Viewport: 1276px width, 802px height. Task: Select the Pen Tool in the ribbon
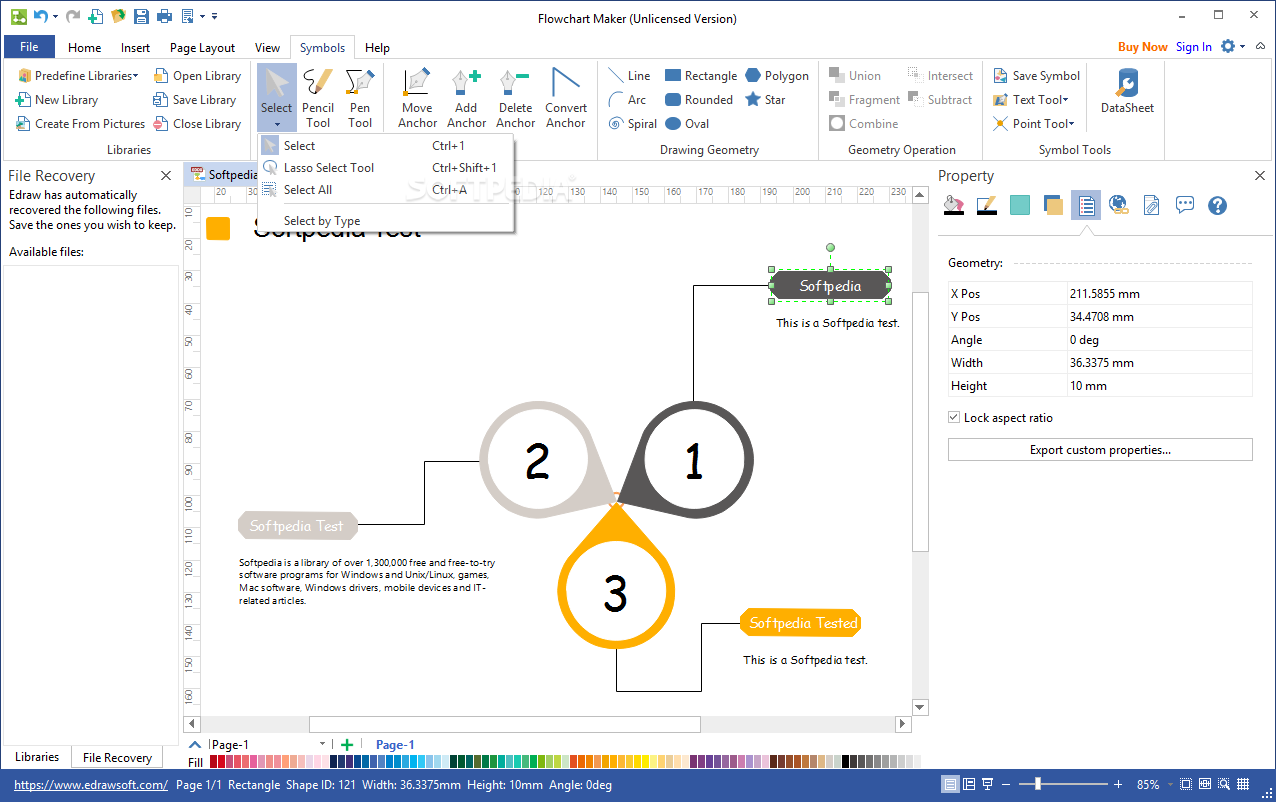(x=360, y=98)
